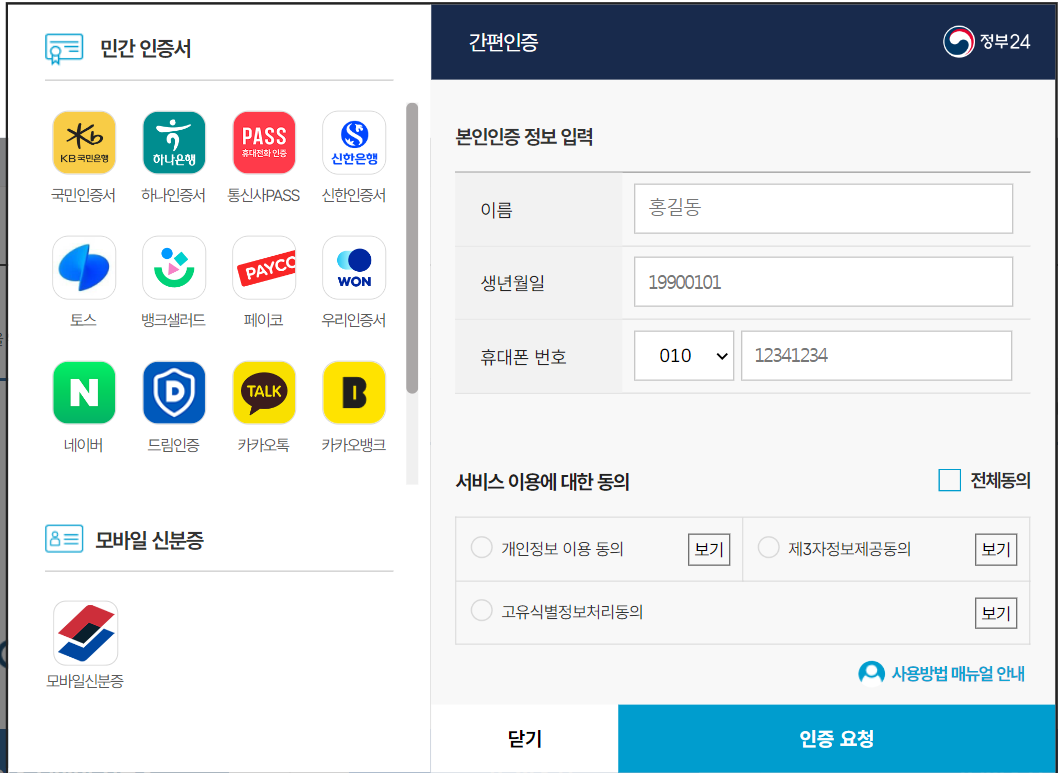Open the 사용방법 매뉴얼 안내 link
1058x773 pixels.
pyautogui.click(x=958, y=673)
